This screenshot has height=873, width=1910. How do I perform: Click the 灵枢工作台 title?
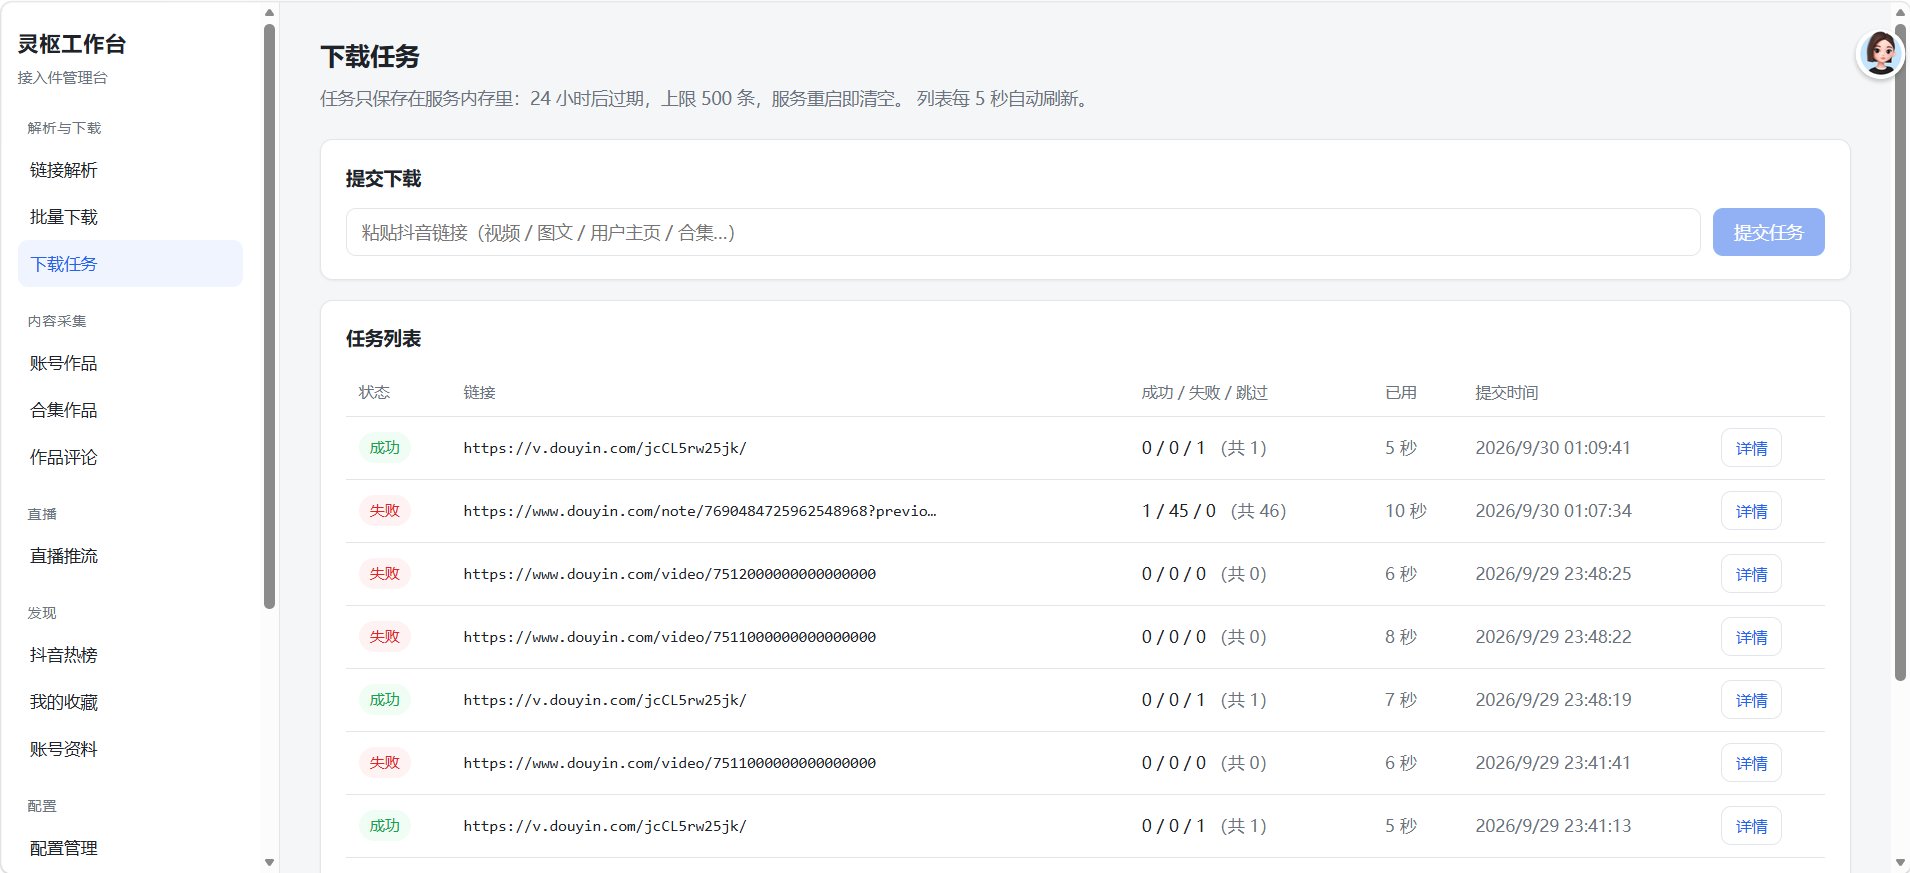pyautogui.click(x=72, y=44)
